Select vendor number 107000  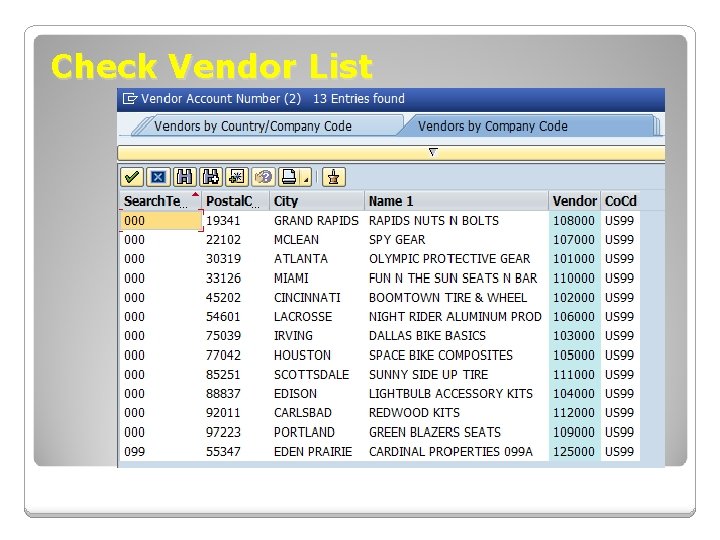(x=574, y=240)
